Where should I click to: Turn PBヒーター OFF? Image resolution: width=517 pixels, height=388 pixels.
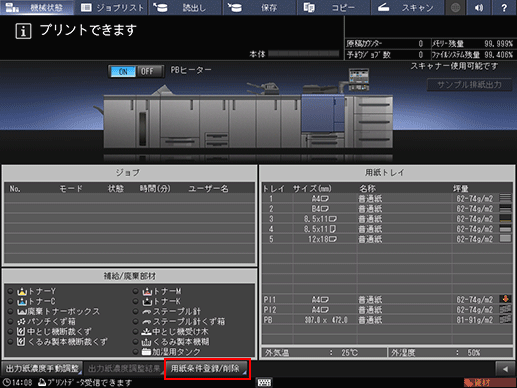[147, 71]
